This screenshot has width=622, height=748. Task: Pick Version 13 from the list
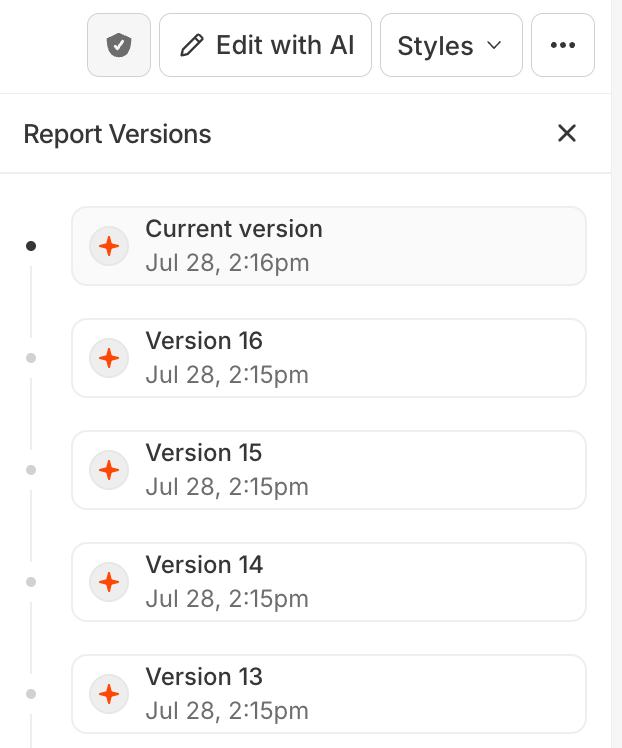tap(329, 694)
